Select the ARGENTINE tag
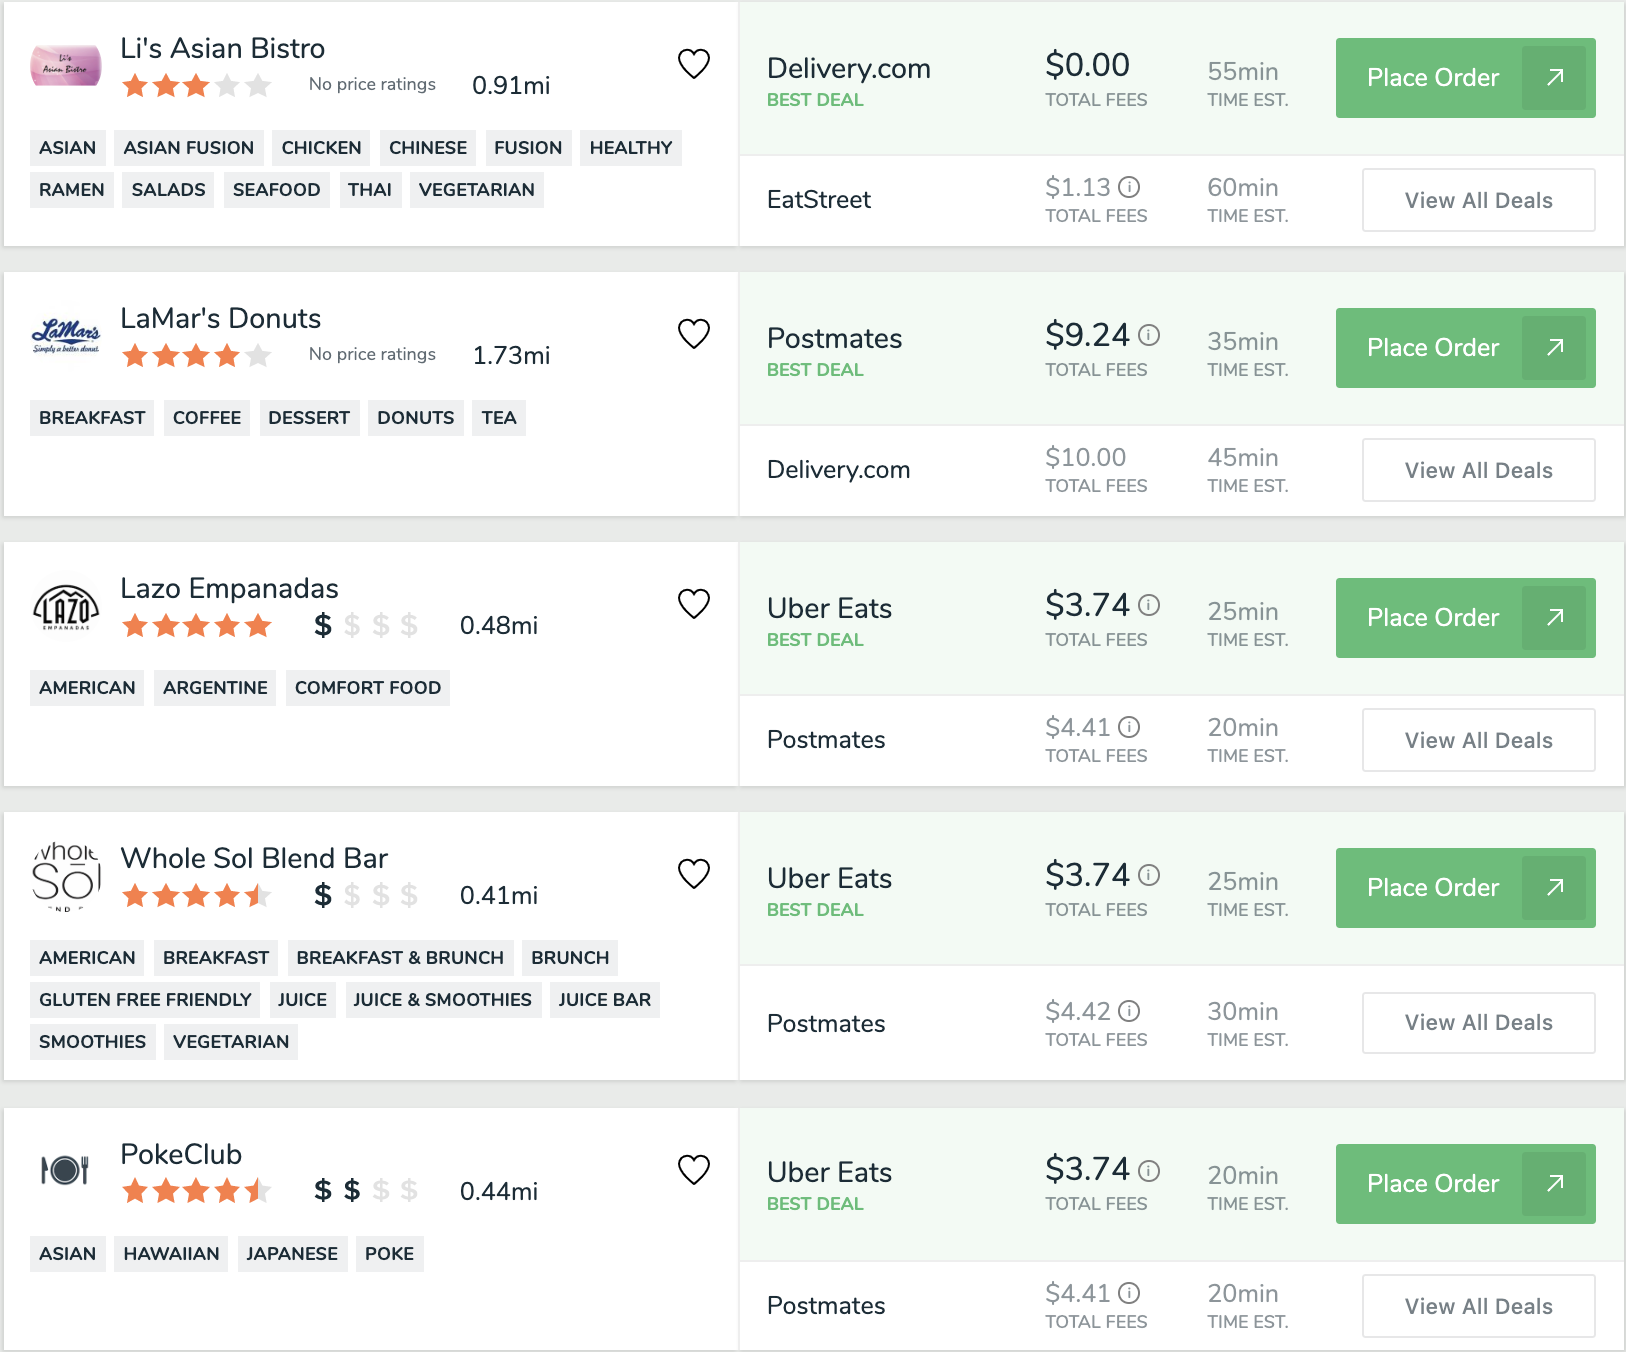 (216, 688)
